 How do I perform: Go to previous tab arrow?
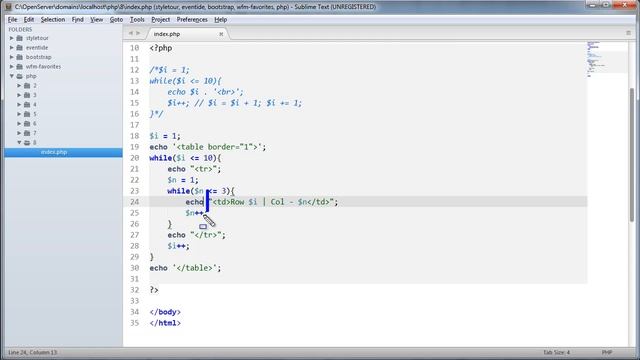point(131,33)
